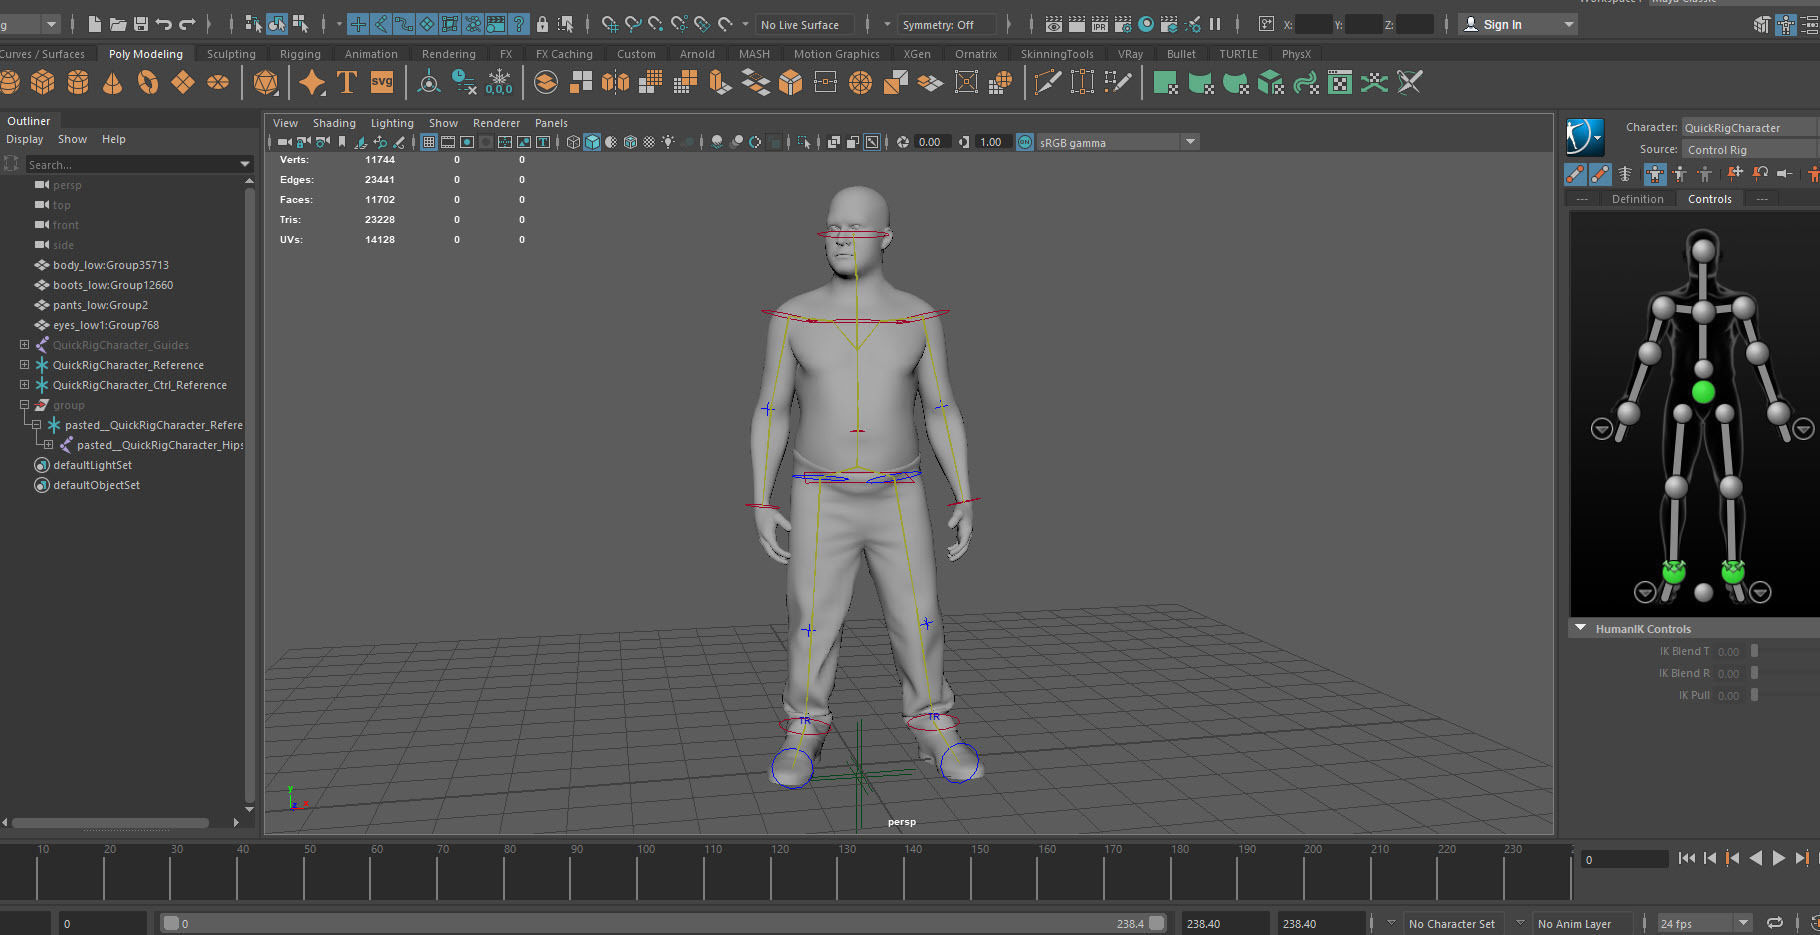Select the head effector on HumanIK figure
The height and width of the screenshot is (935, 1820).
tap(1703, 250)
